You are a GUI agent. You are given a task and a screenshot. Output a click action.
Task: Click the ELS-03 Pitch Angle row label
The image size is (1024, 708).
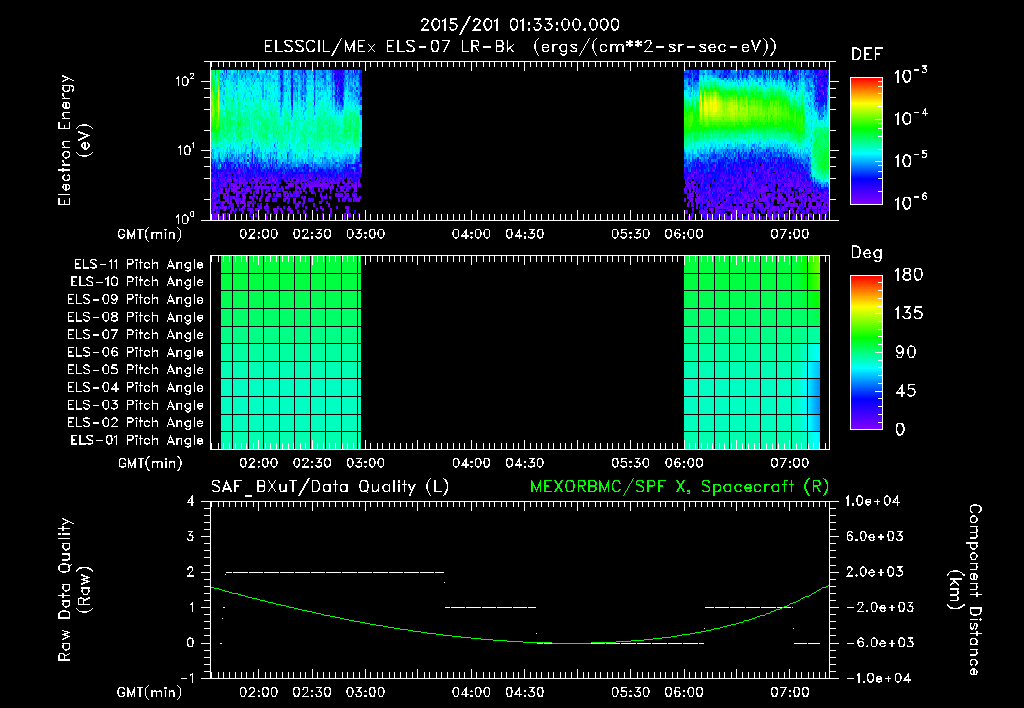(x=135, y=405)
